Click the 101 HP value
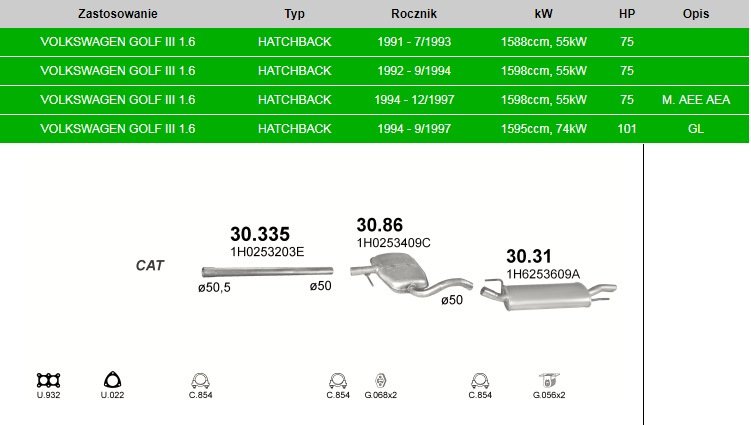Viewport: 751px width, 425px height. tap(627, 128)
